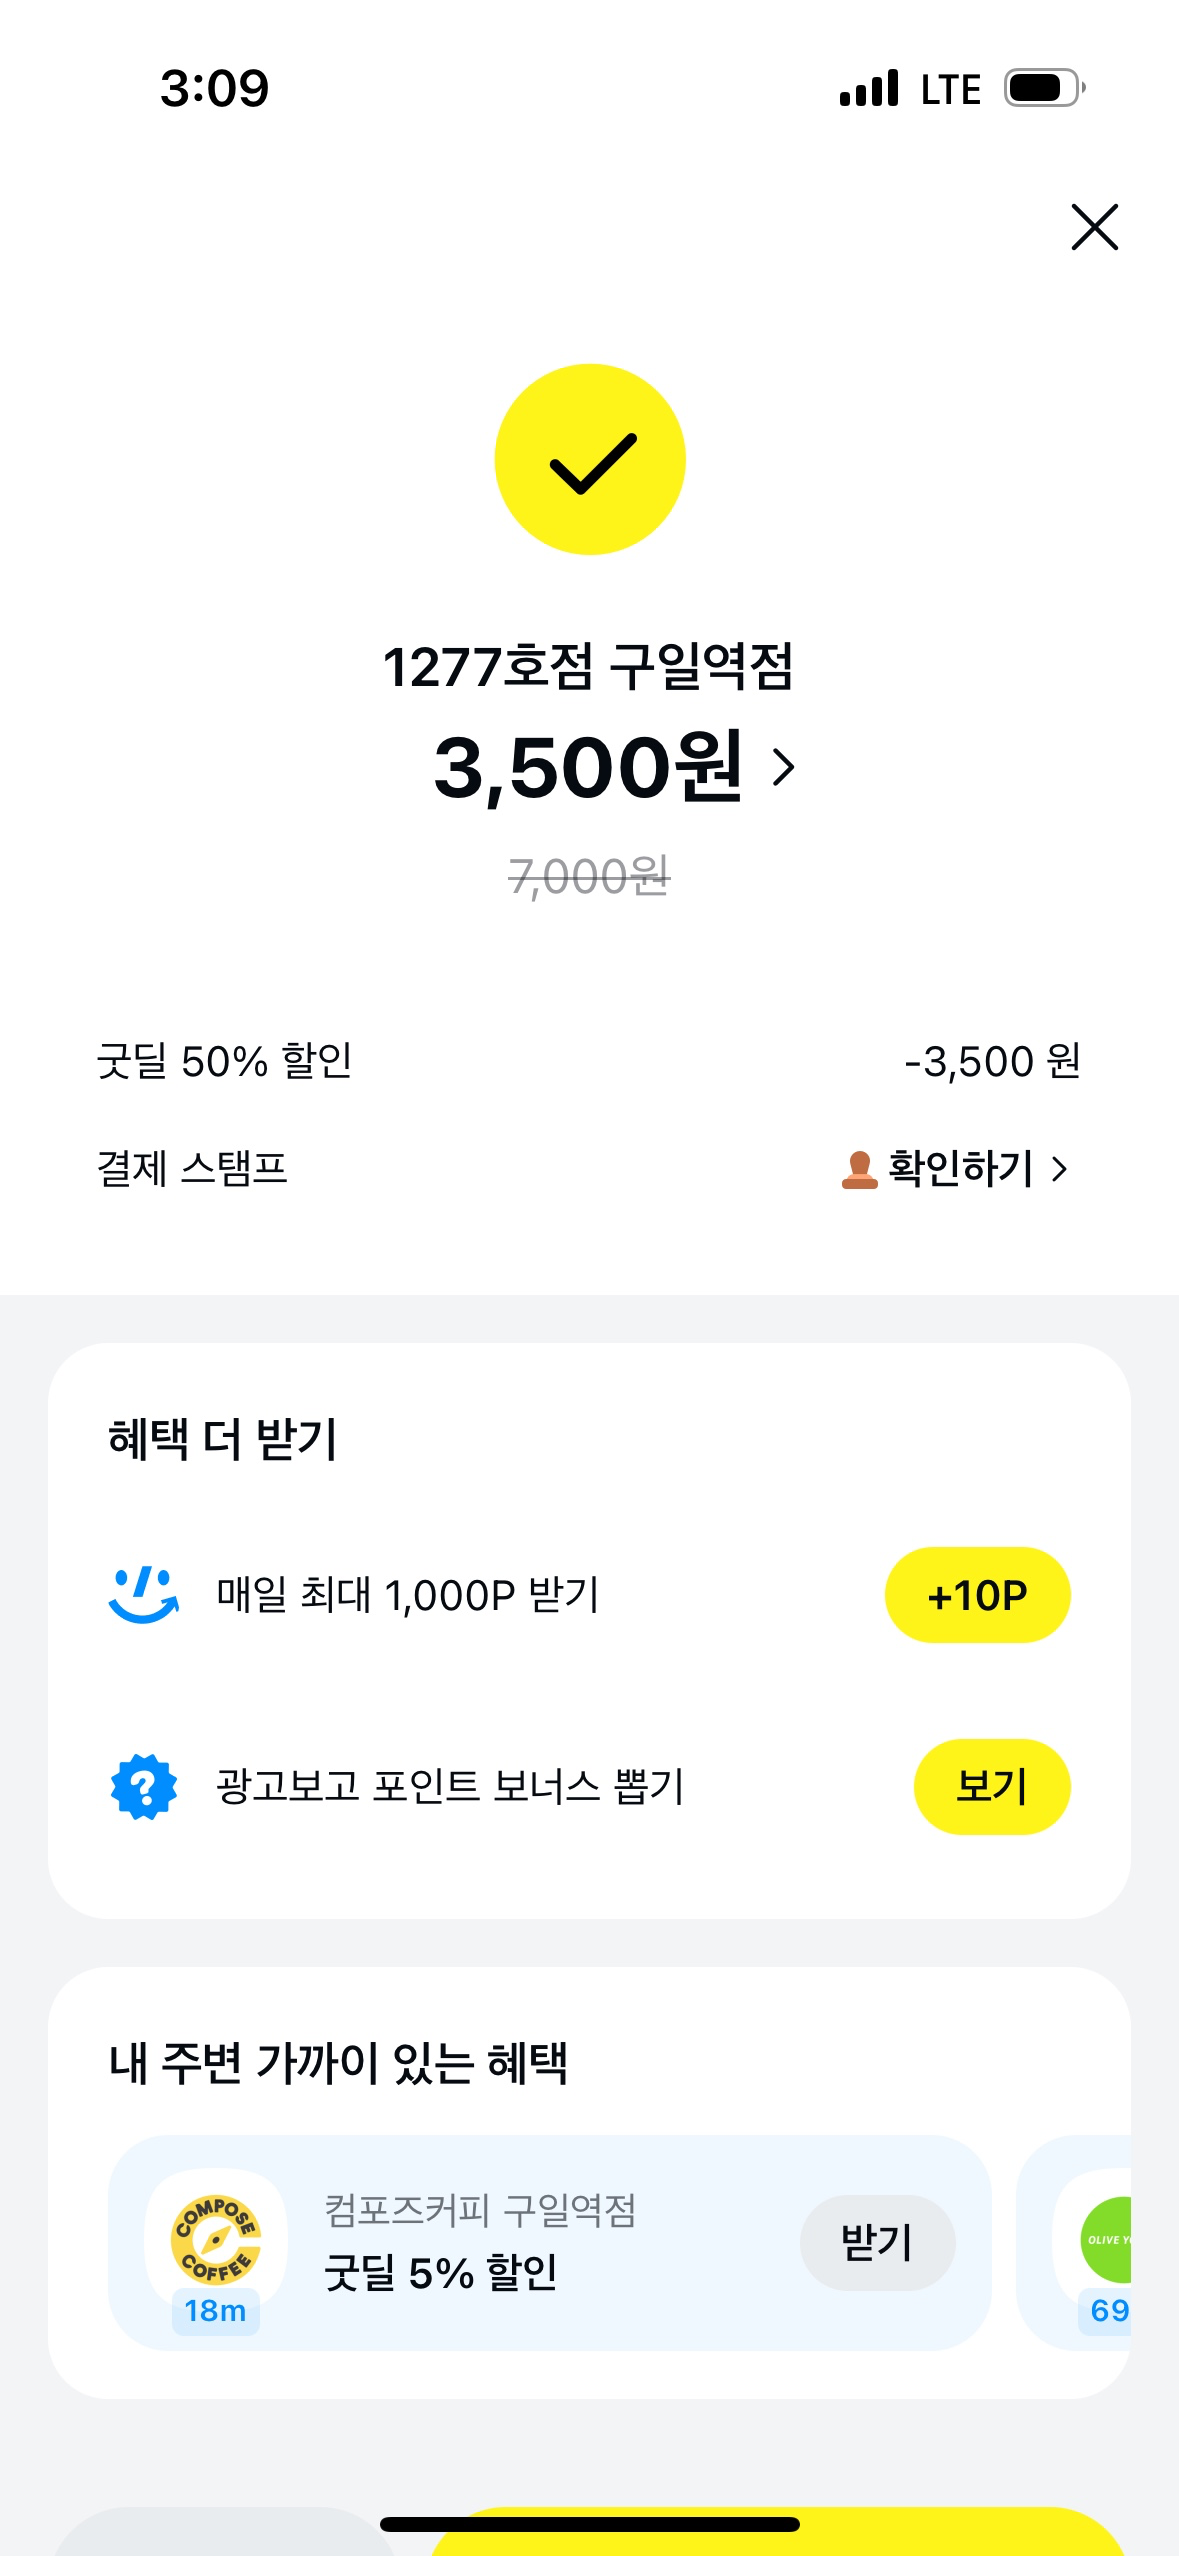
Task: Claim the +10P reward button
Action: [977, 1595]
